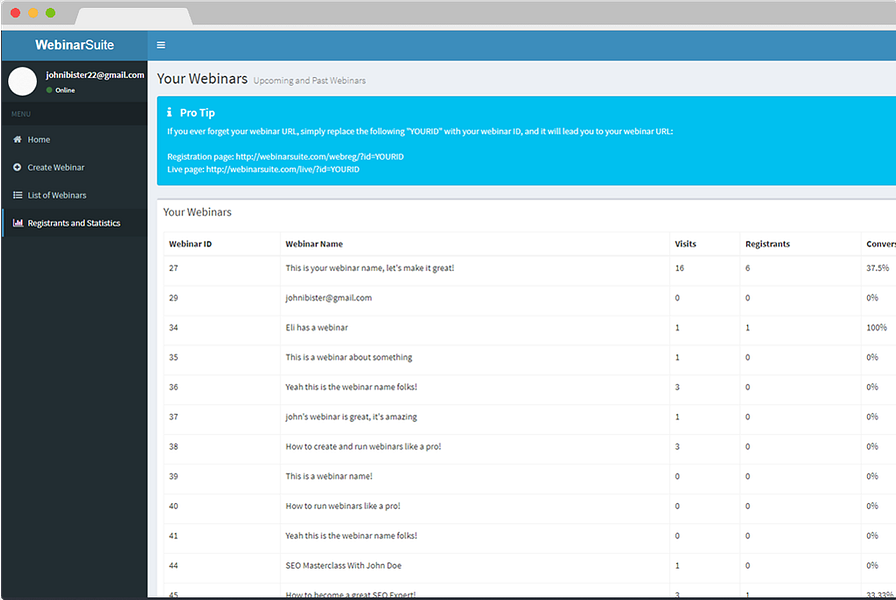Click 'This is a webinar about something'
The image size is (896, 600).
click(349, 357)
